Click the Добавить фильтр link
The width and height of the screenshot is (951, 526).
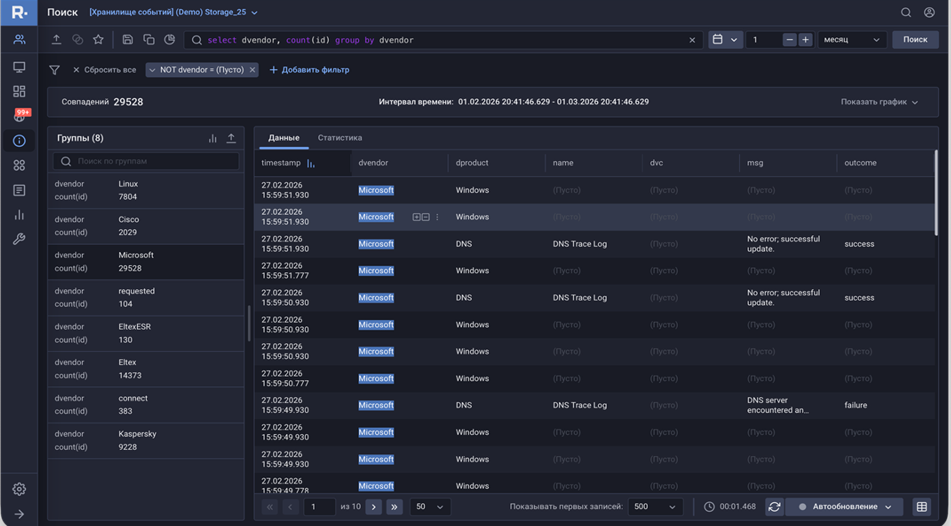pos(309,70)
